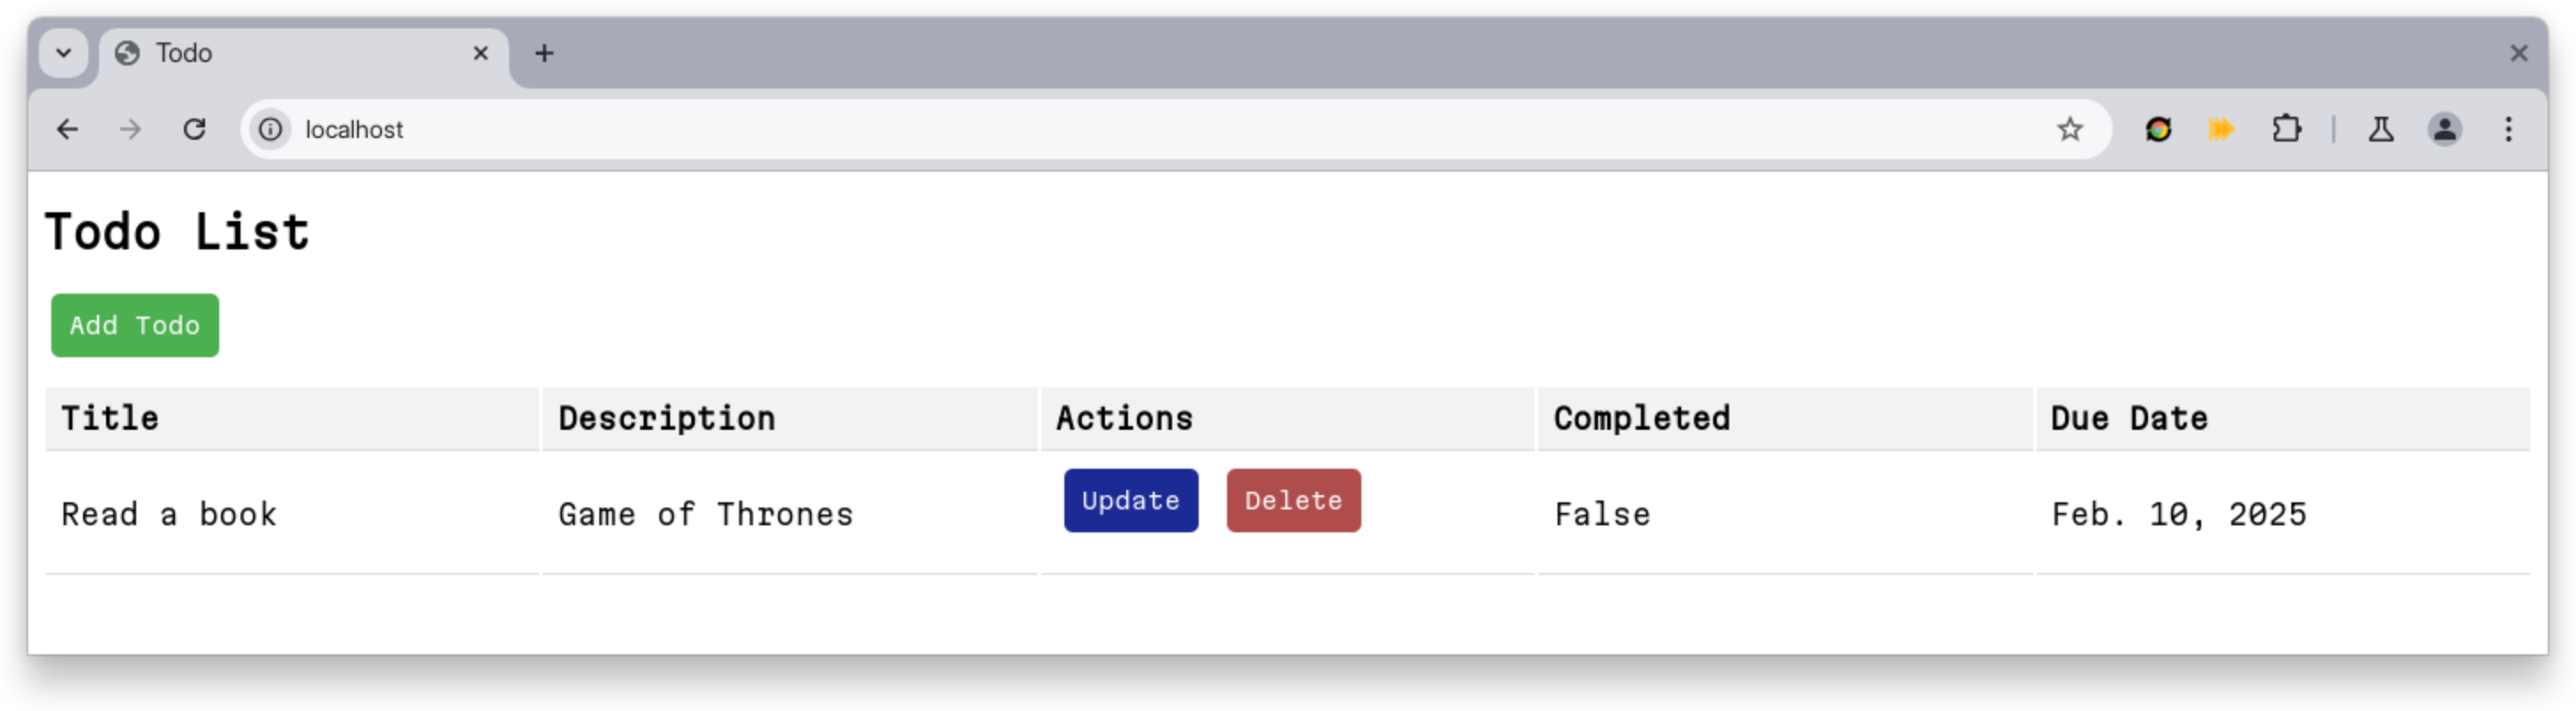2576x711 pixels.
Task: Click the Chrome update refresh icon
Action: (x=2159, y=129)
